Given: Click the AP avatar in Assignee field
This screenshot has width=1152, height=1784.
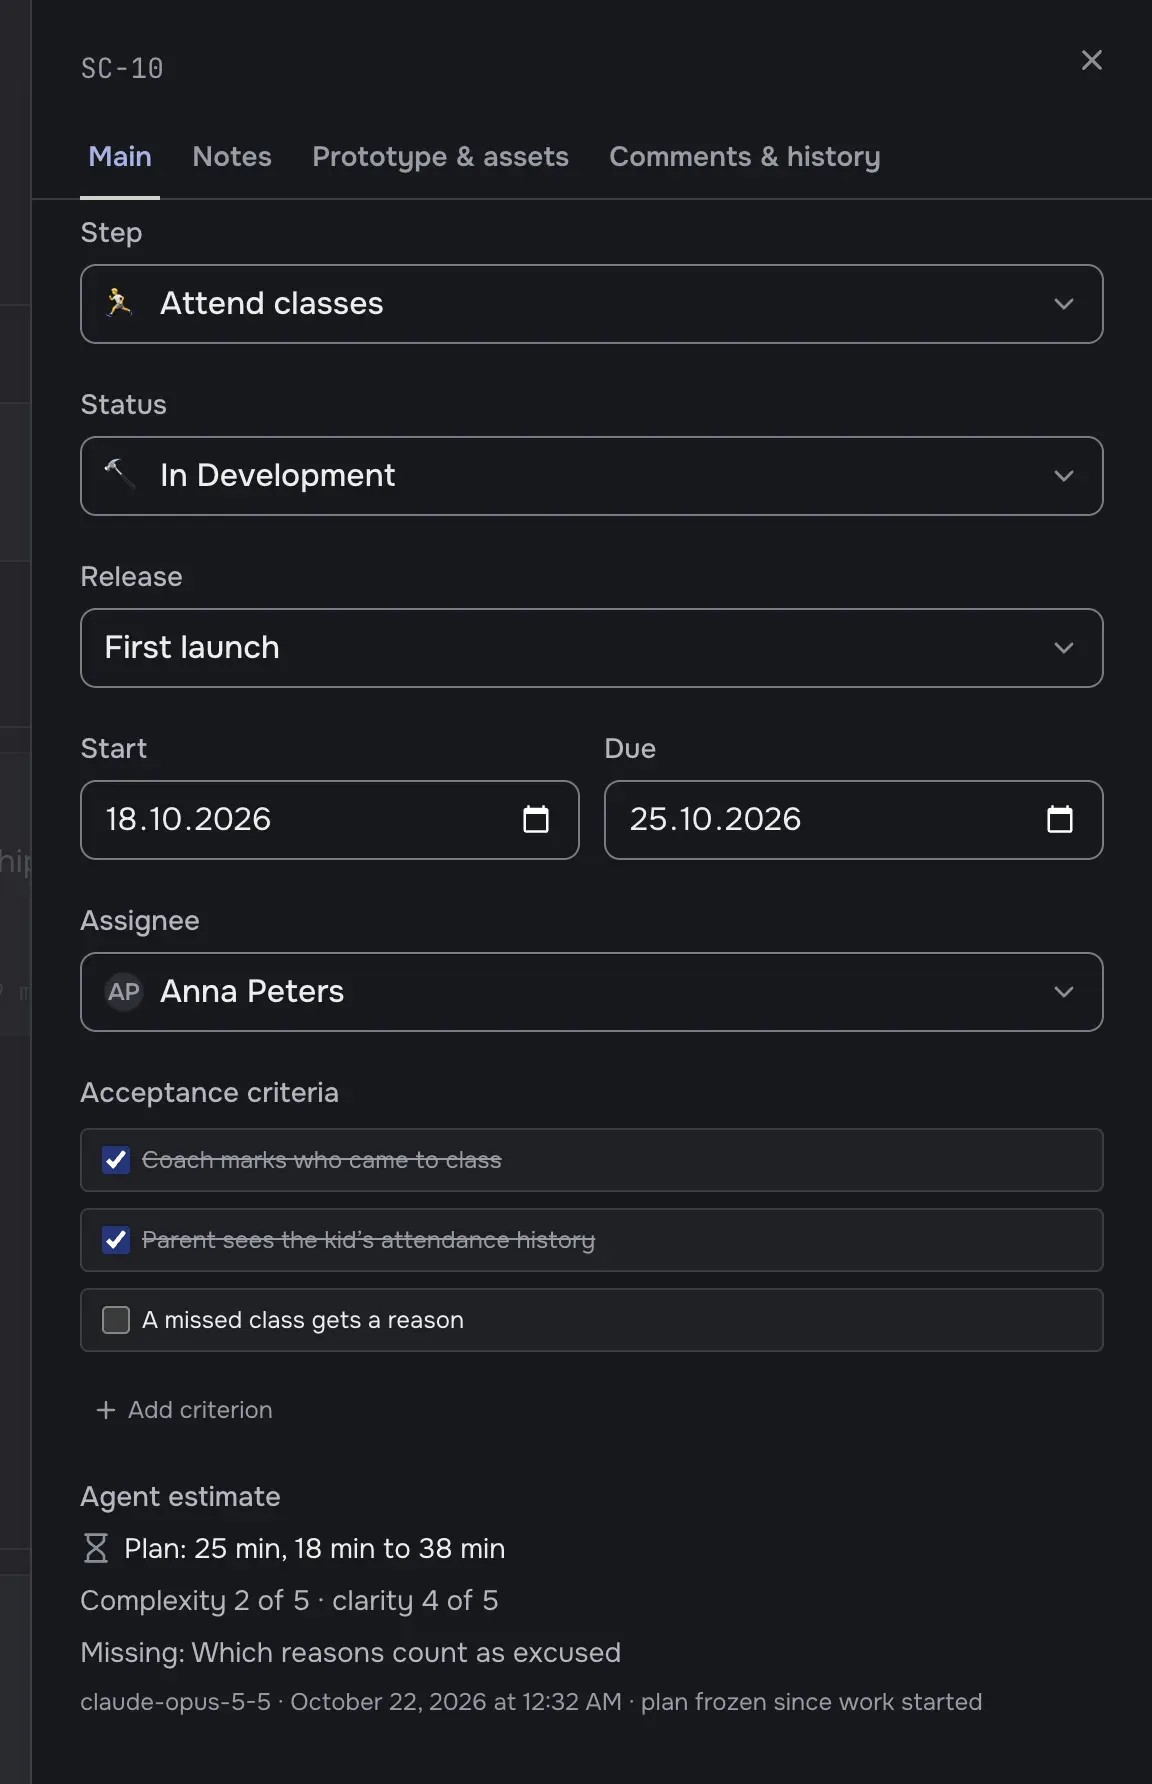Looking at the screenshot, I should coord(124,992).
